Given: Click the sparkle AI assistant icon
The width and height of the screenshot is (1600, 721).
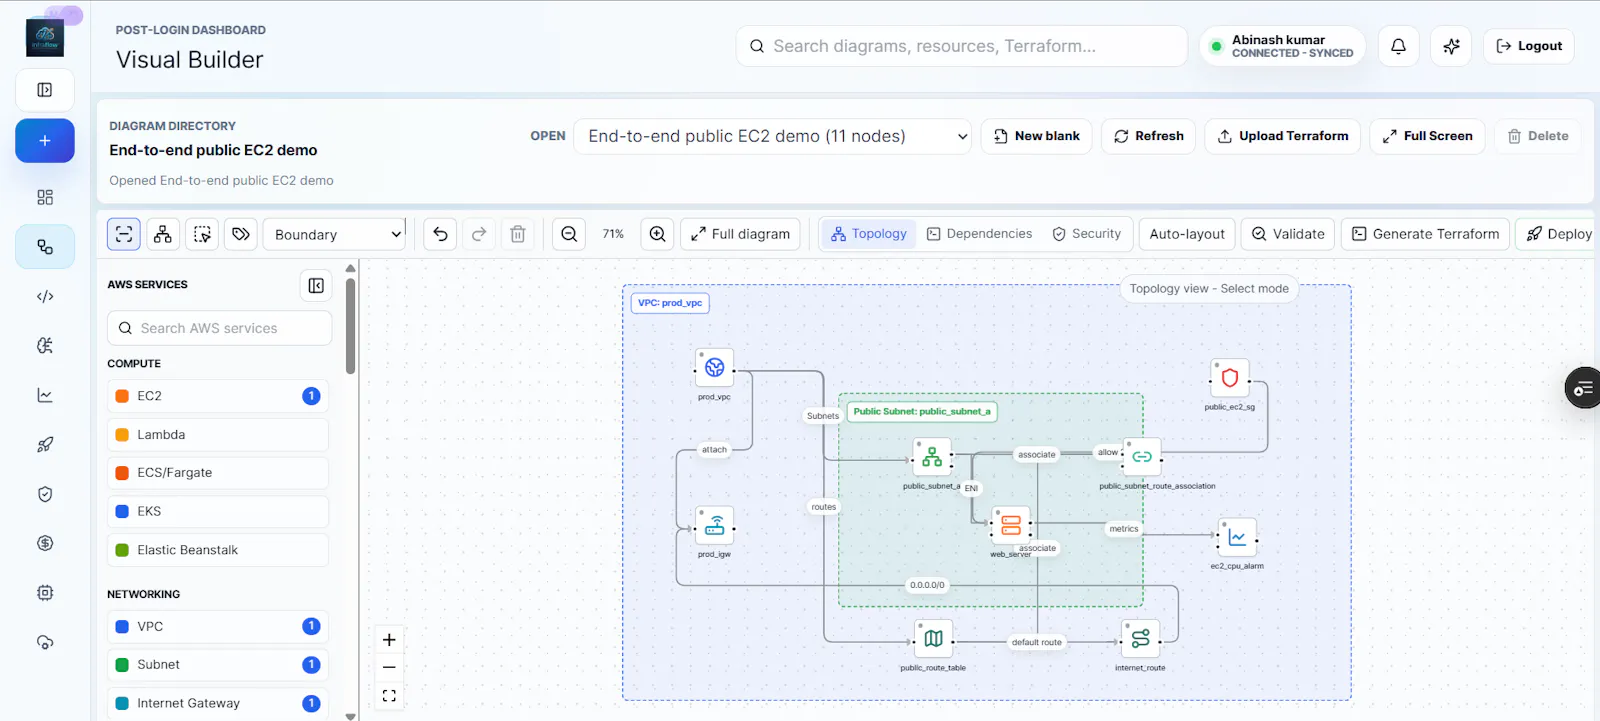Looking at the screenshot, I should (x=1451, y=46).
